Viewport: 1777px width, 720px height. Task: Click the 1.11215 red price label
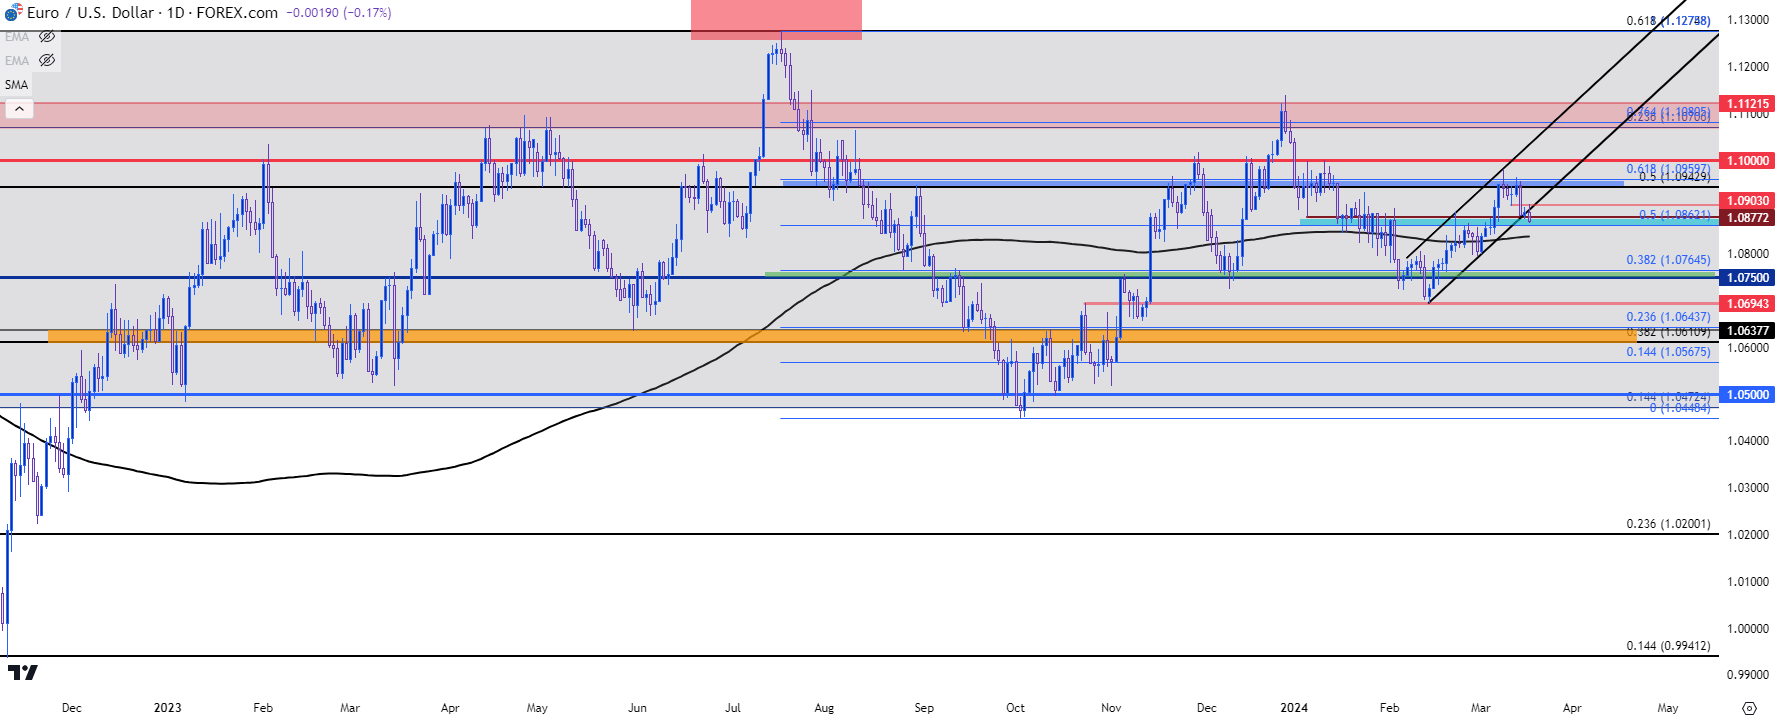tap(1746, 104)
